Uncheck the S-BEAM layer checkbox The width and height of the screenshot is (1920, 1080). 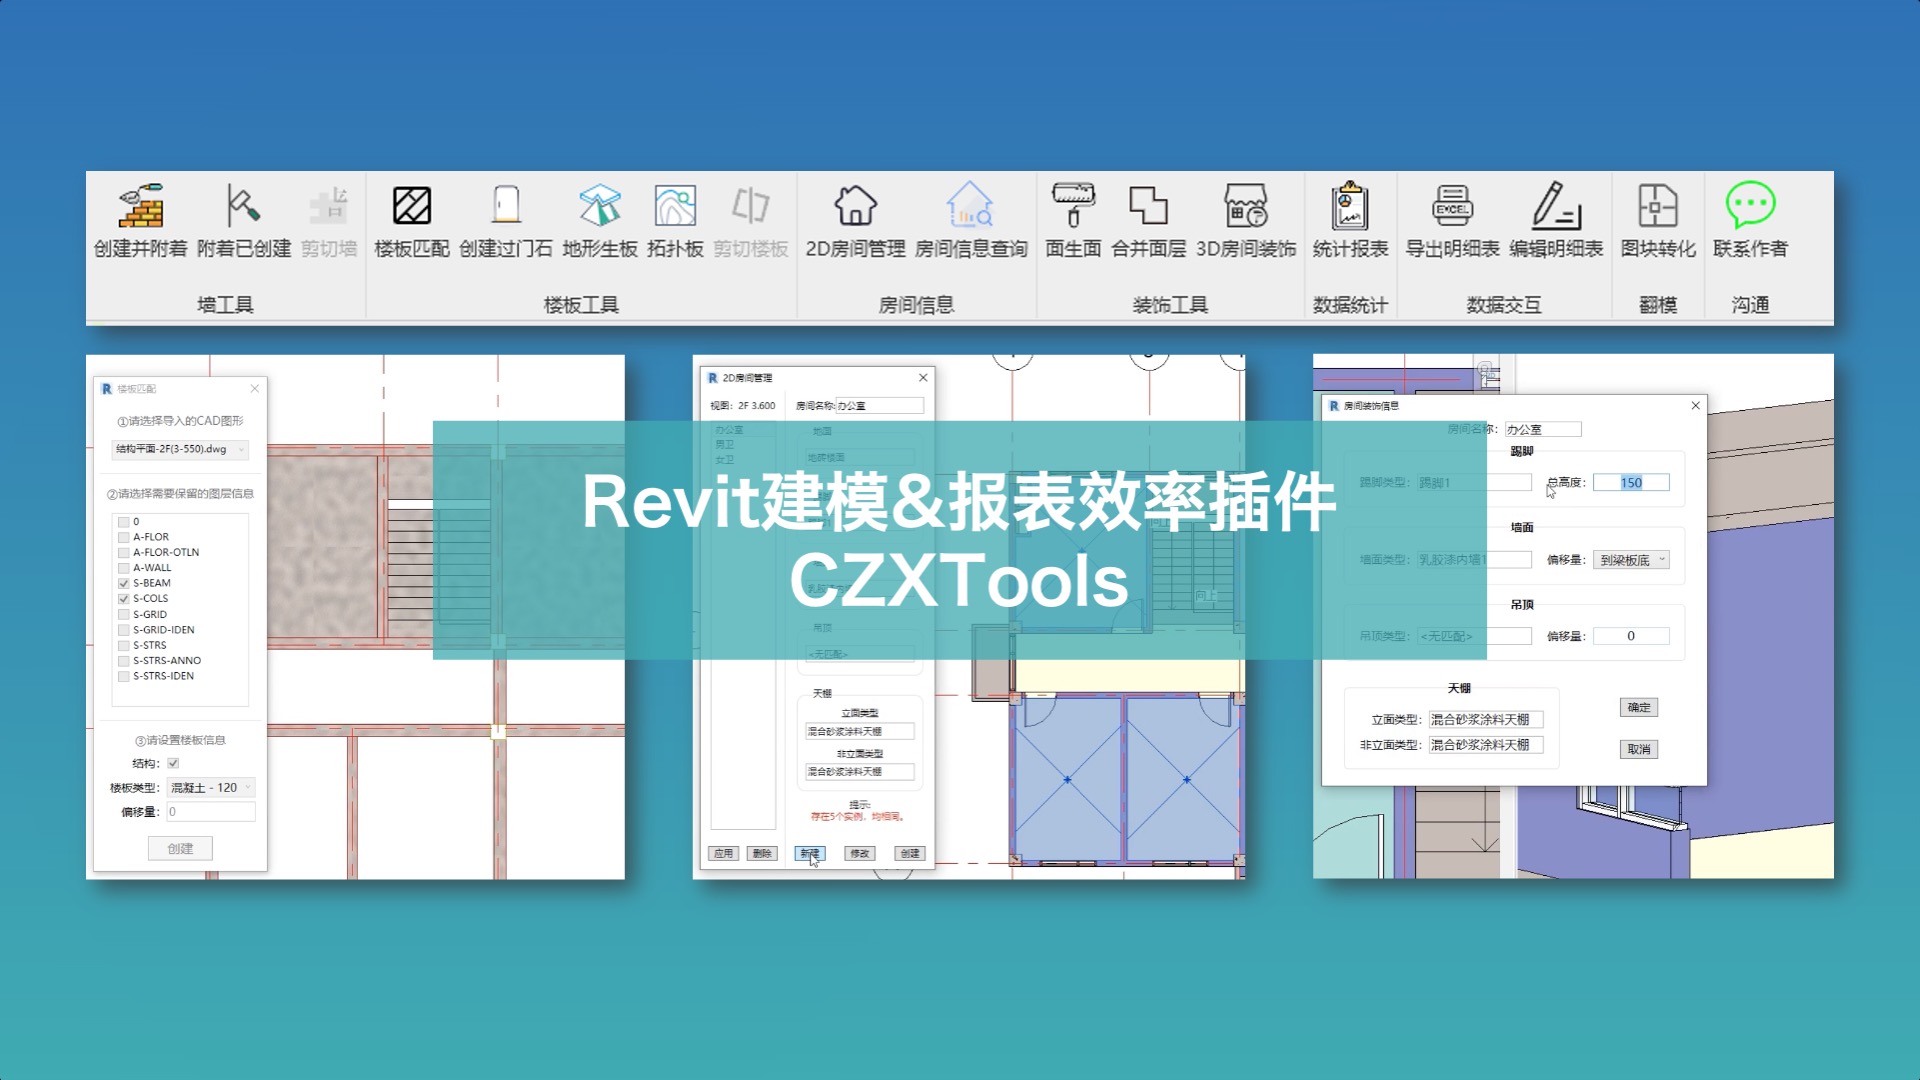[x=122, y=582]
